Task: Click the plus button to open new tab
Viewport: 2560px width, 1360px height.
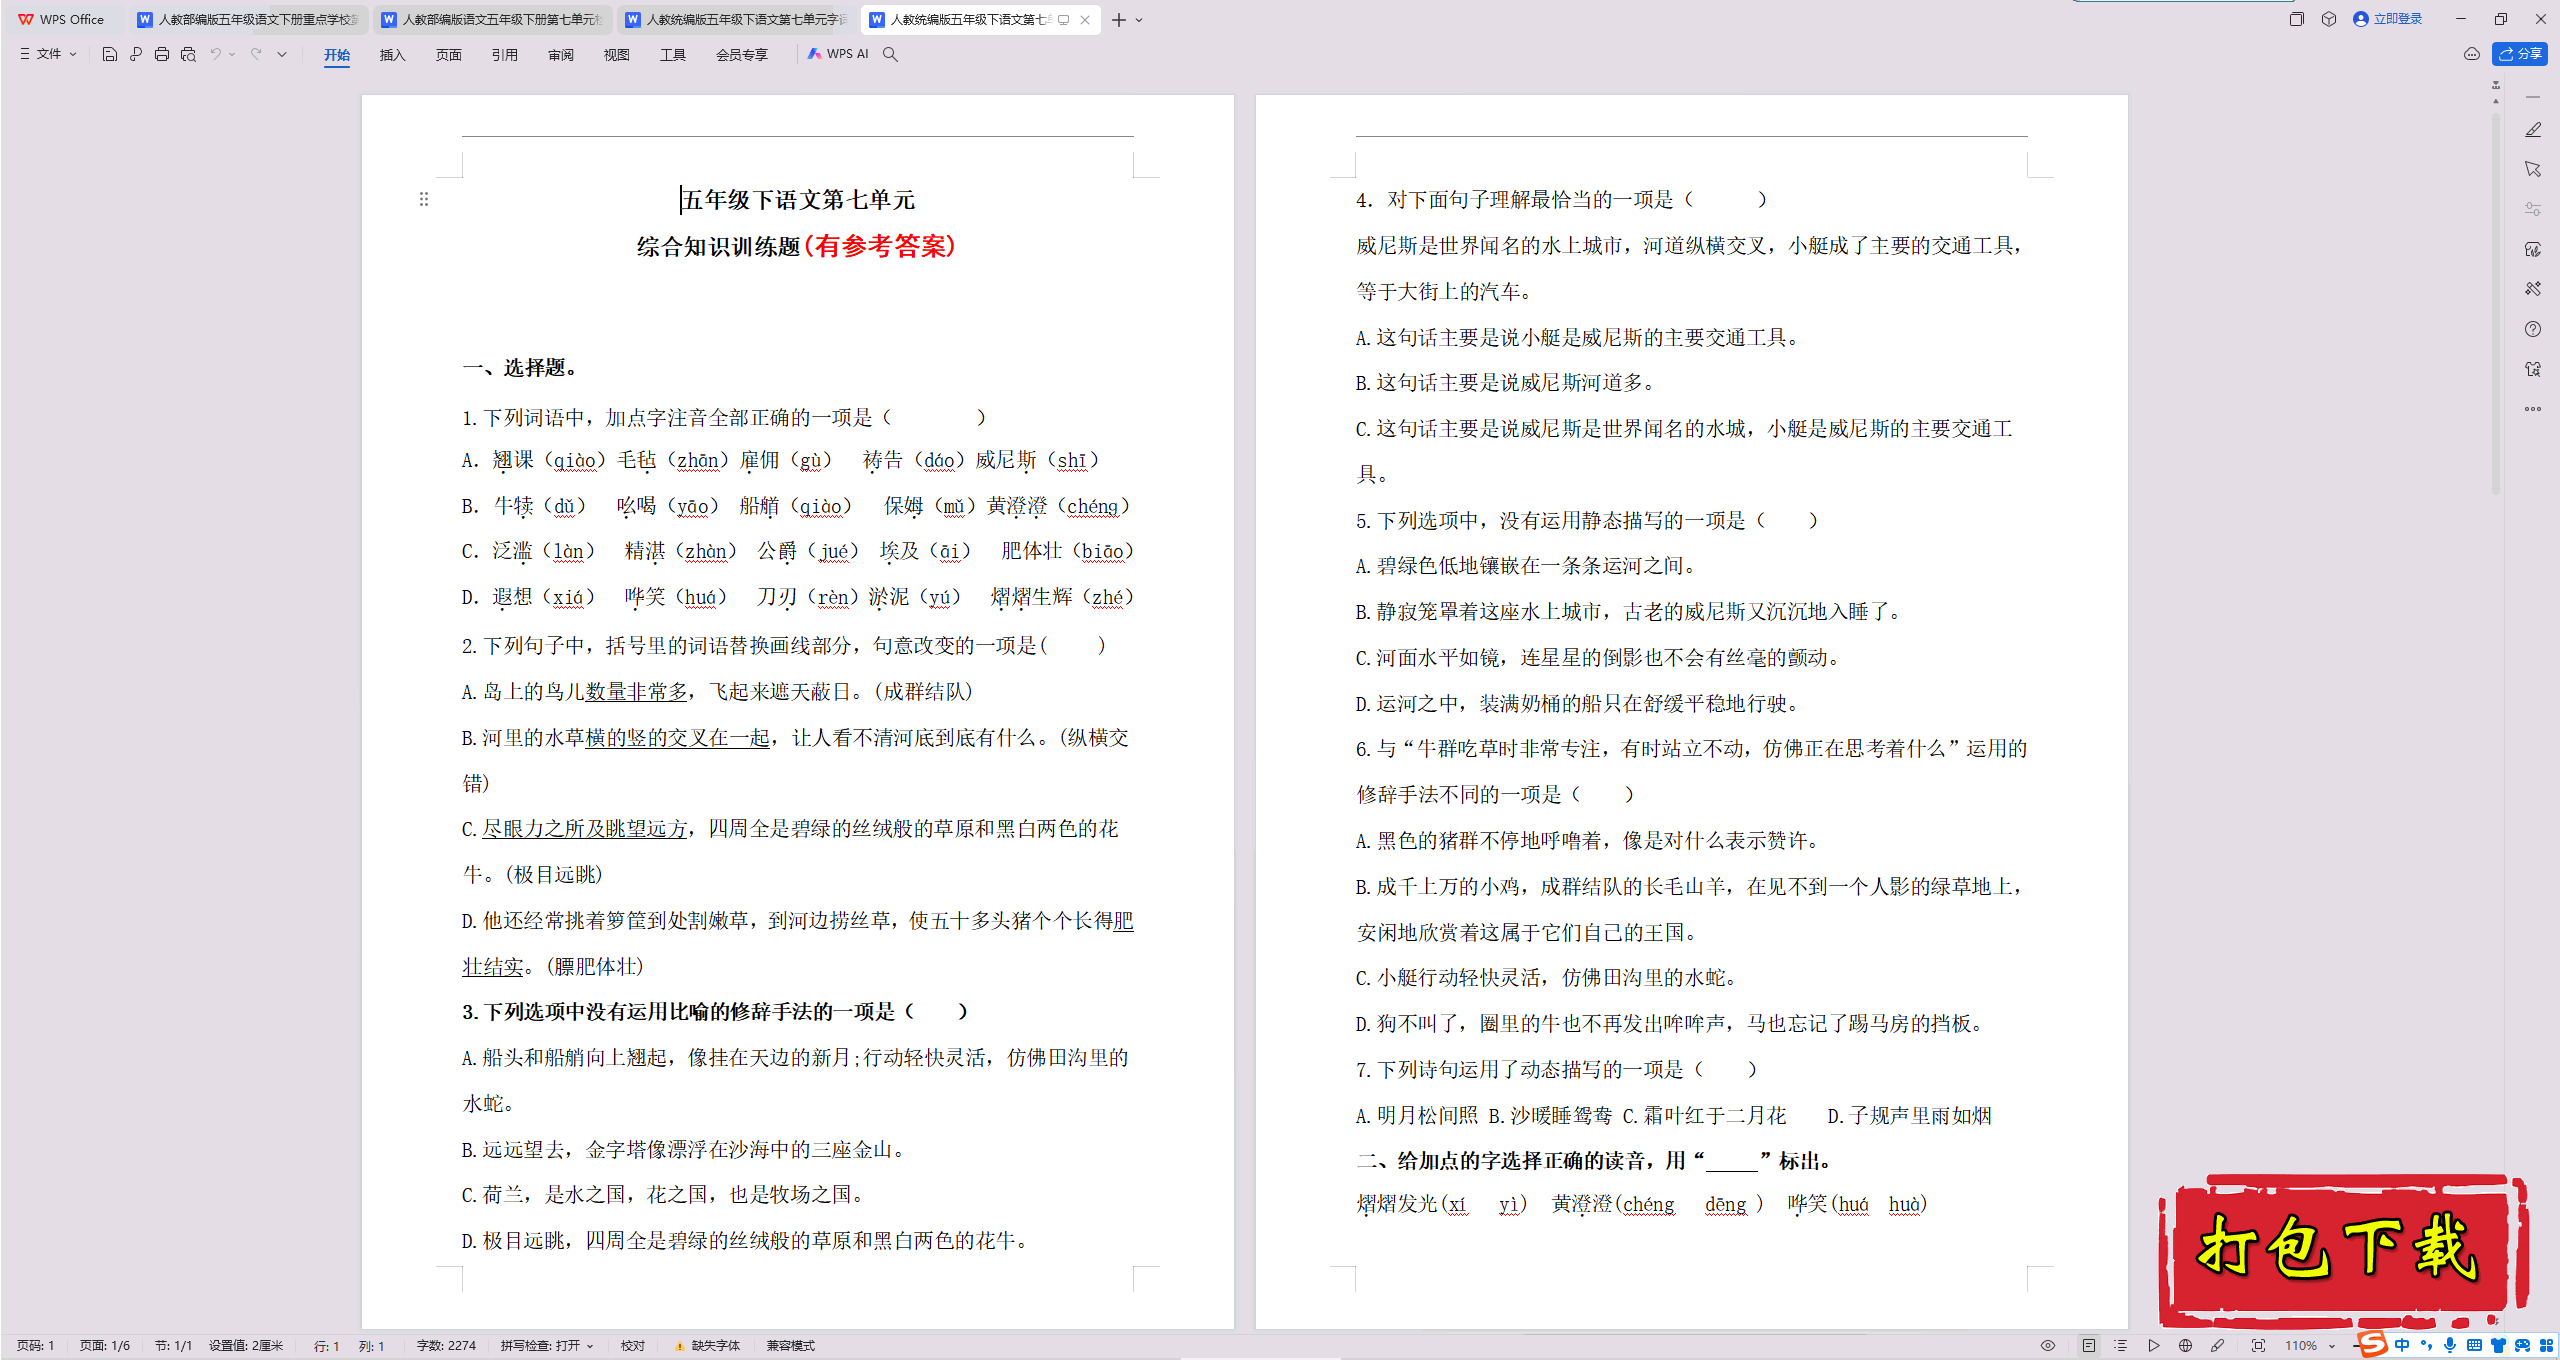Action: (1119, 20)
